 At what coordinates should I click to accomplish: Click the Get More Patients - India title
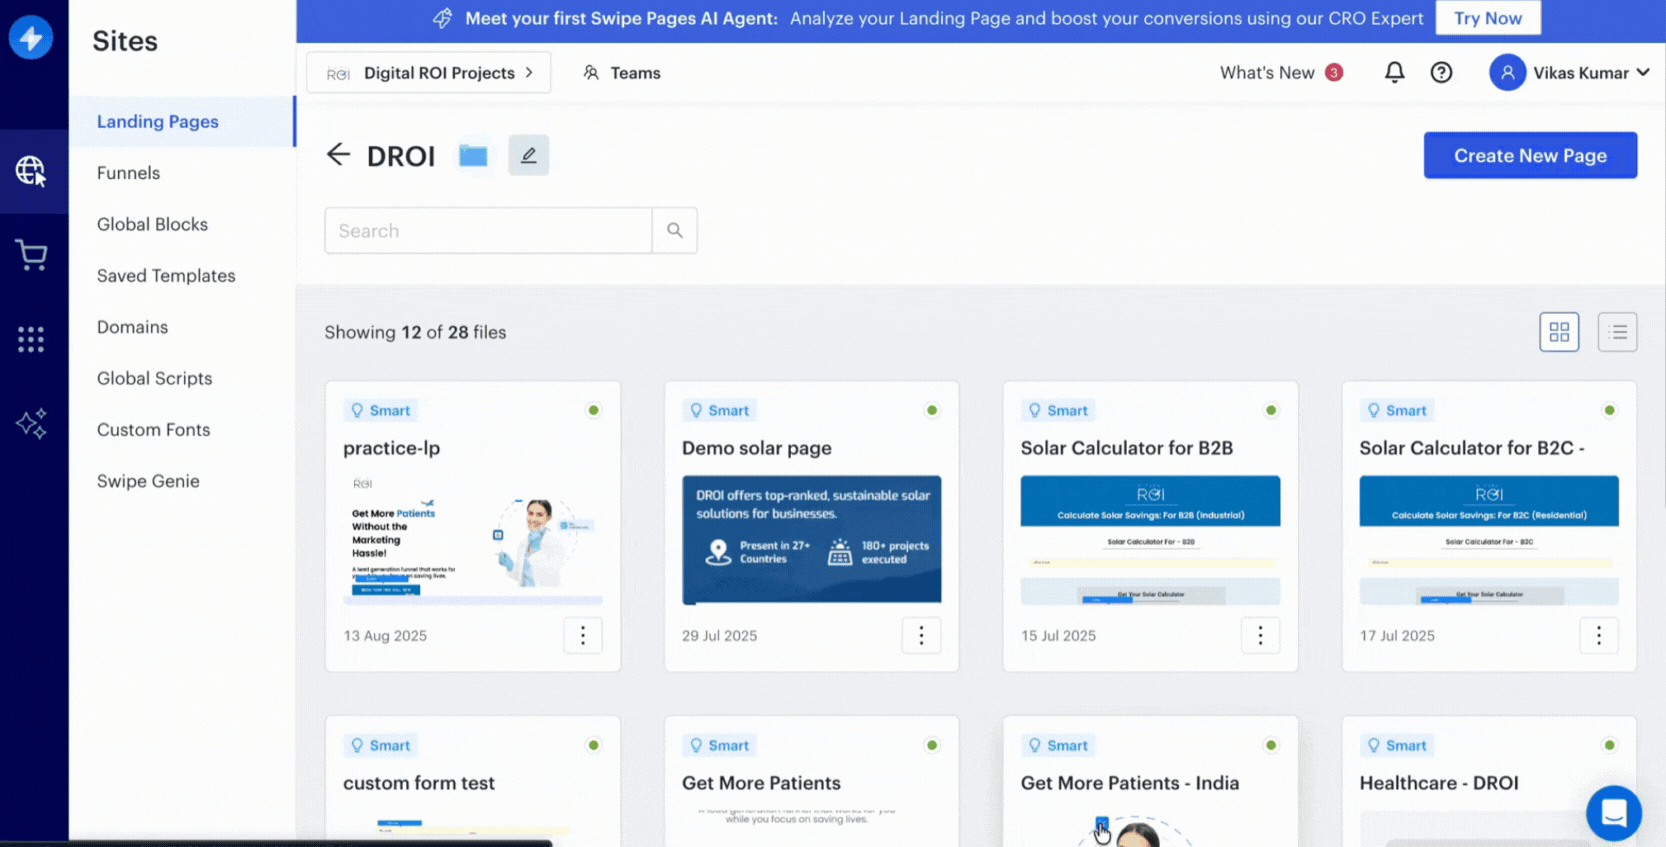coord(1130,783)
